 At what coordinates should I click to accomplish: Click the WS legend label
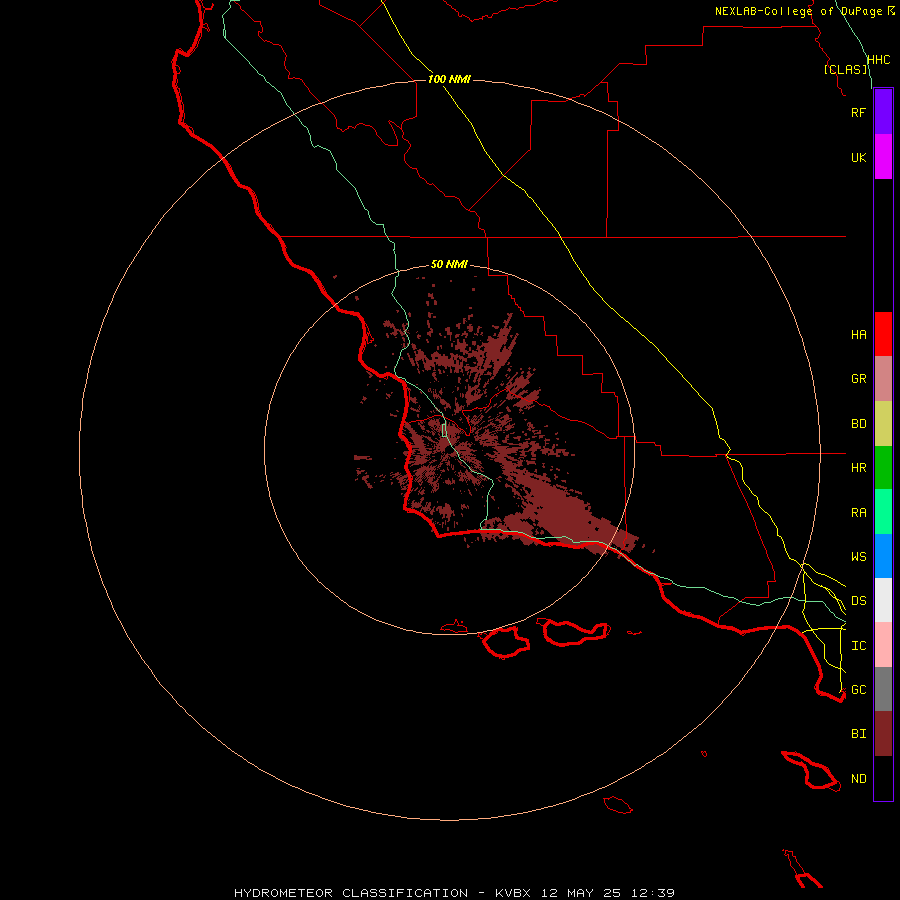[x=858, y=556]
